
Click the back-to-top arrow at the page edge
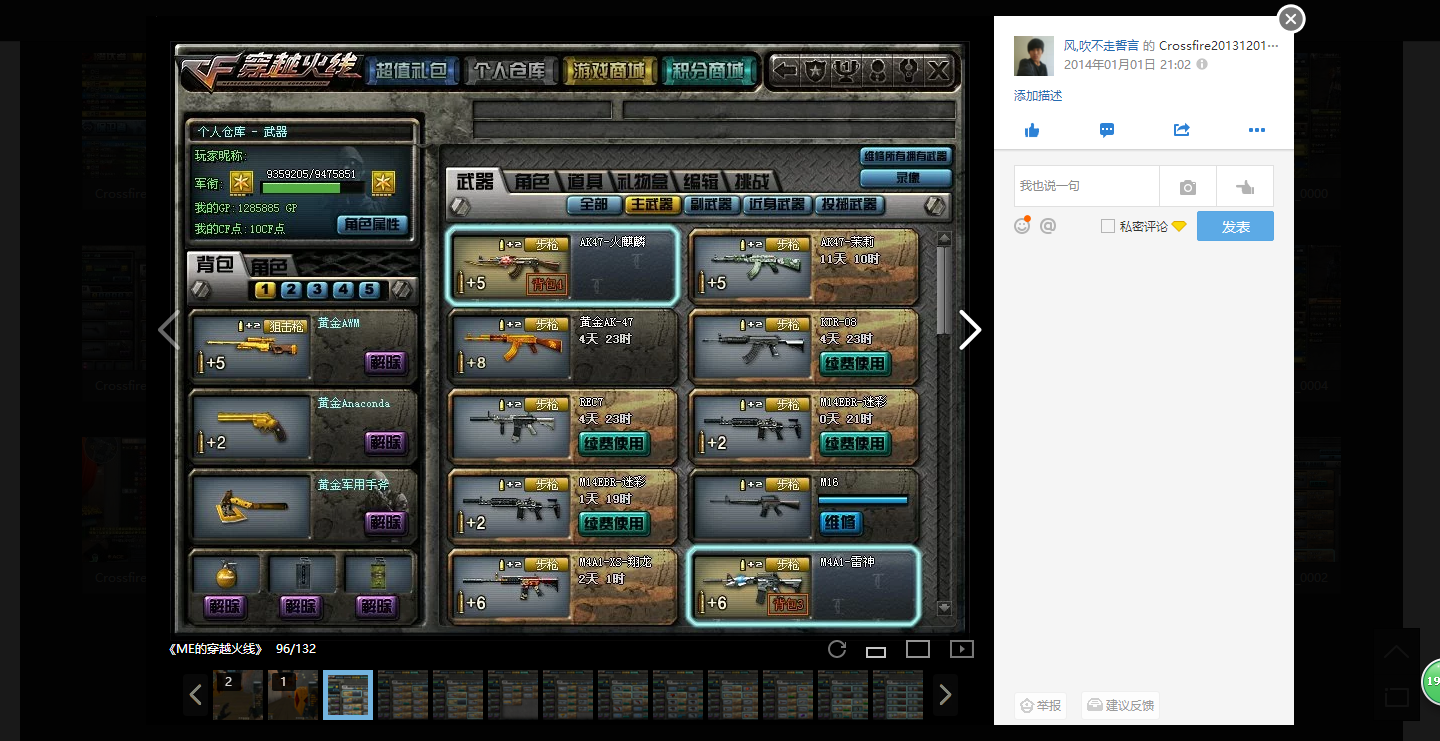pos(1396,652)
